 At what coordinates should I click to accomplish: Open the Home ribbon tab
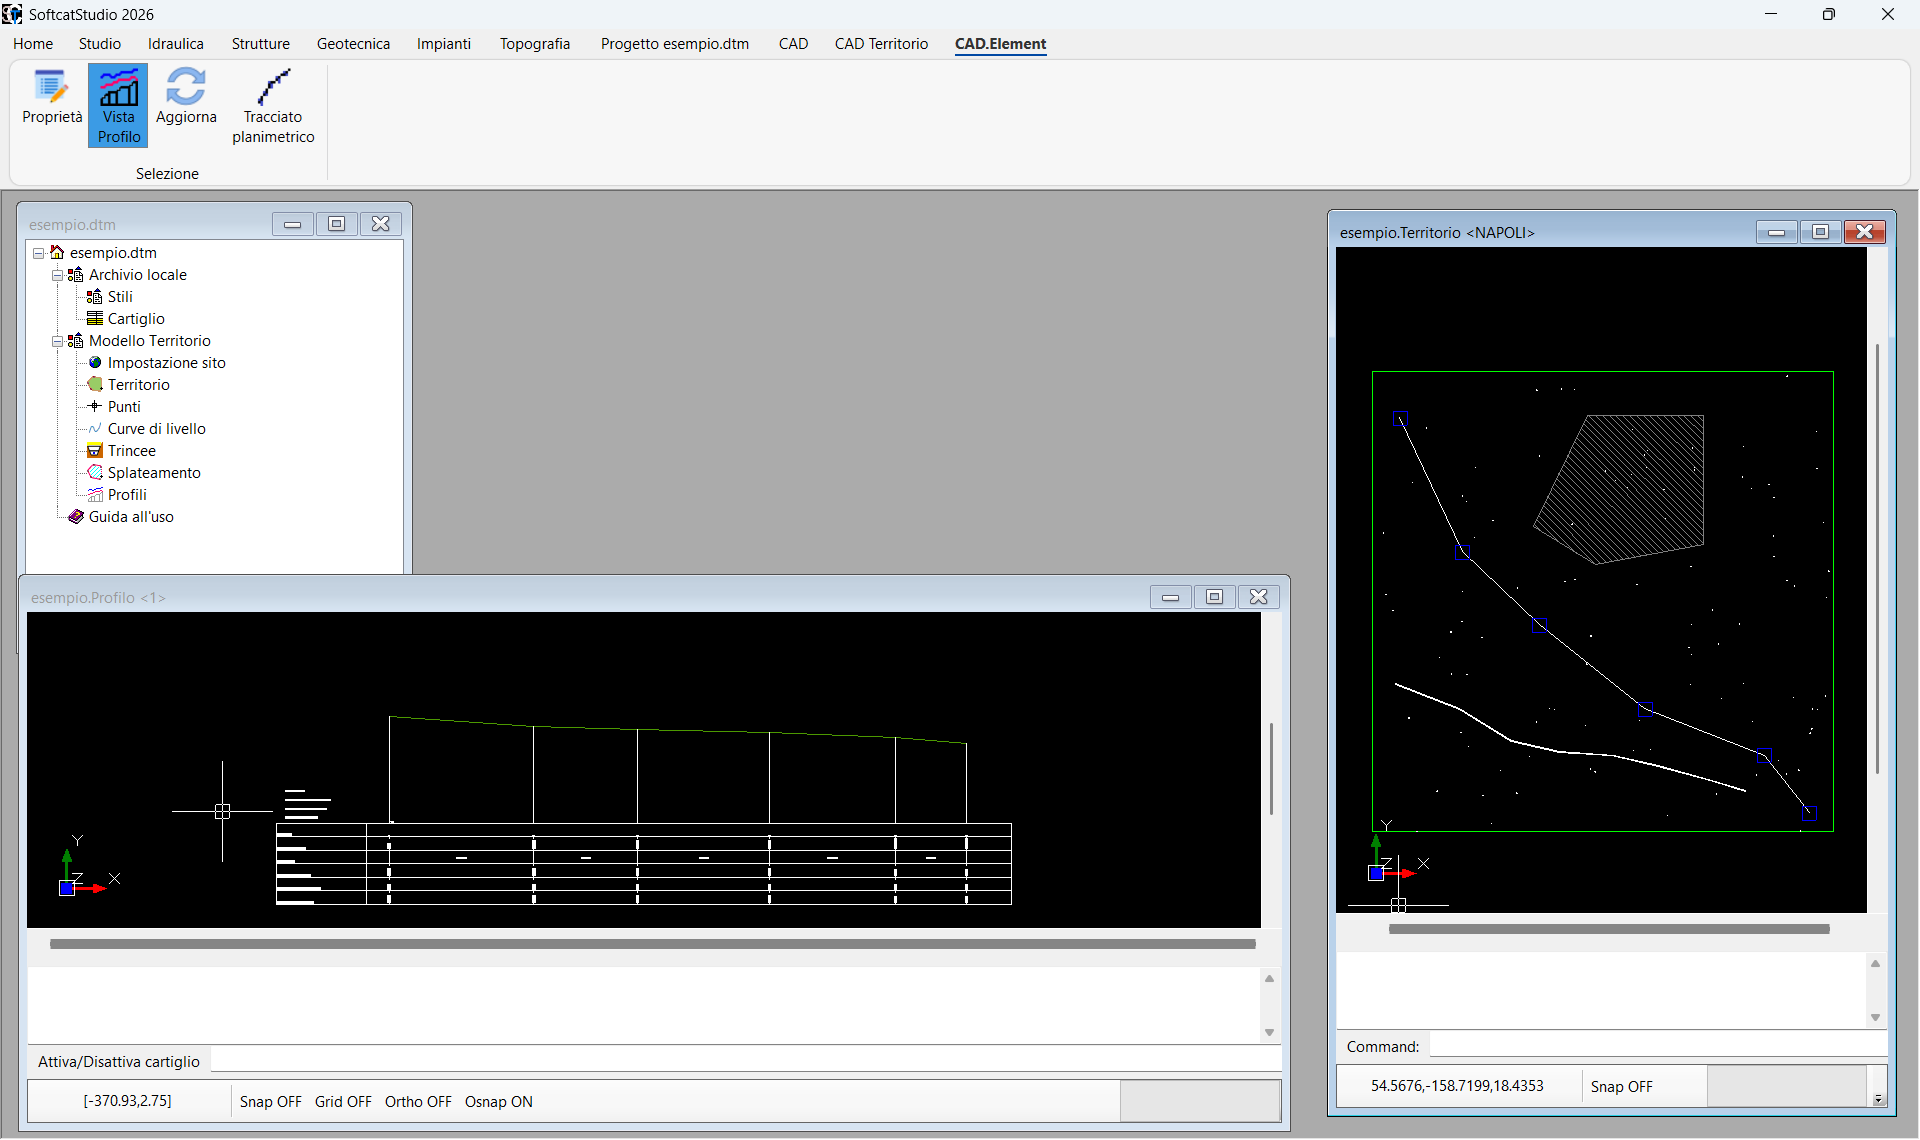pyautogui.click(x=33, y=44)
